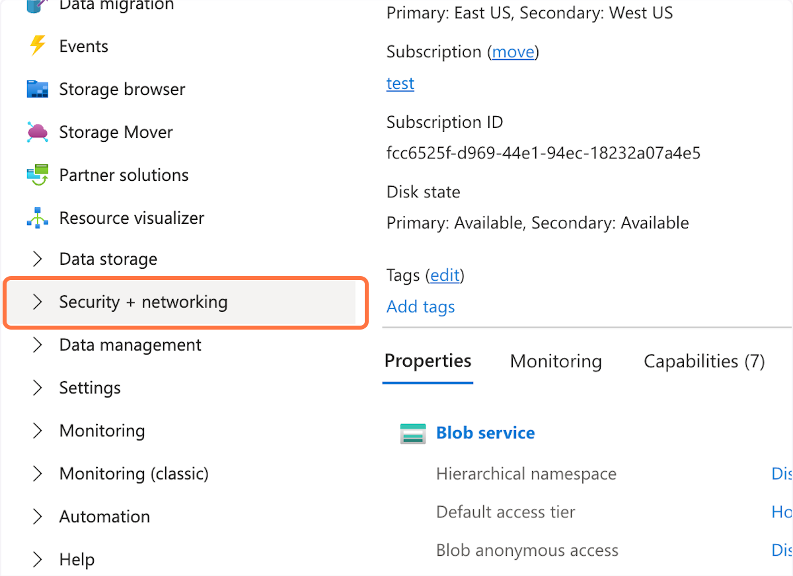Viewport: 793px width, 576px height.
Task: Expand the Automation section
Action: [38, 517]
